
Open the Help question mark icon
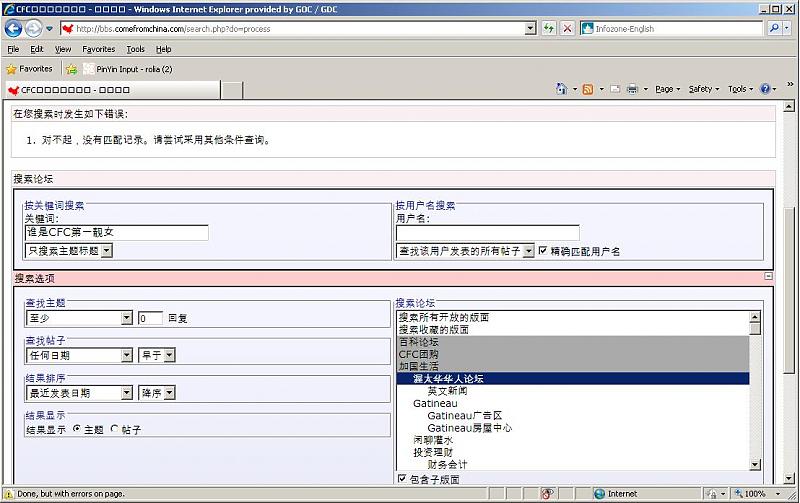[765, 89]
